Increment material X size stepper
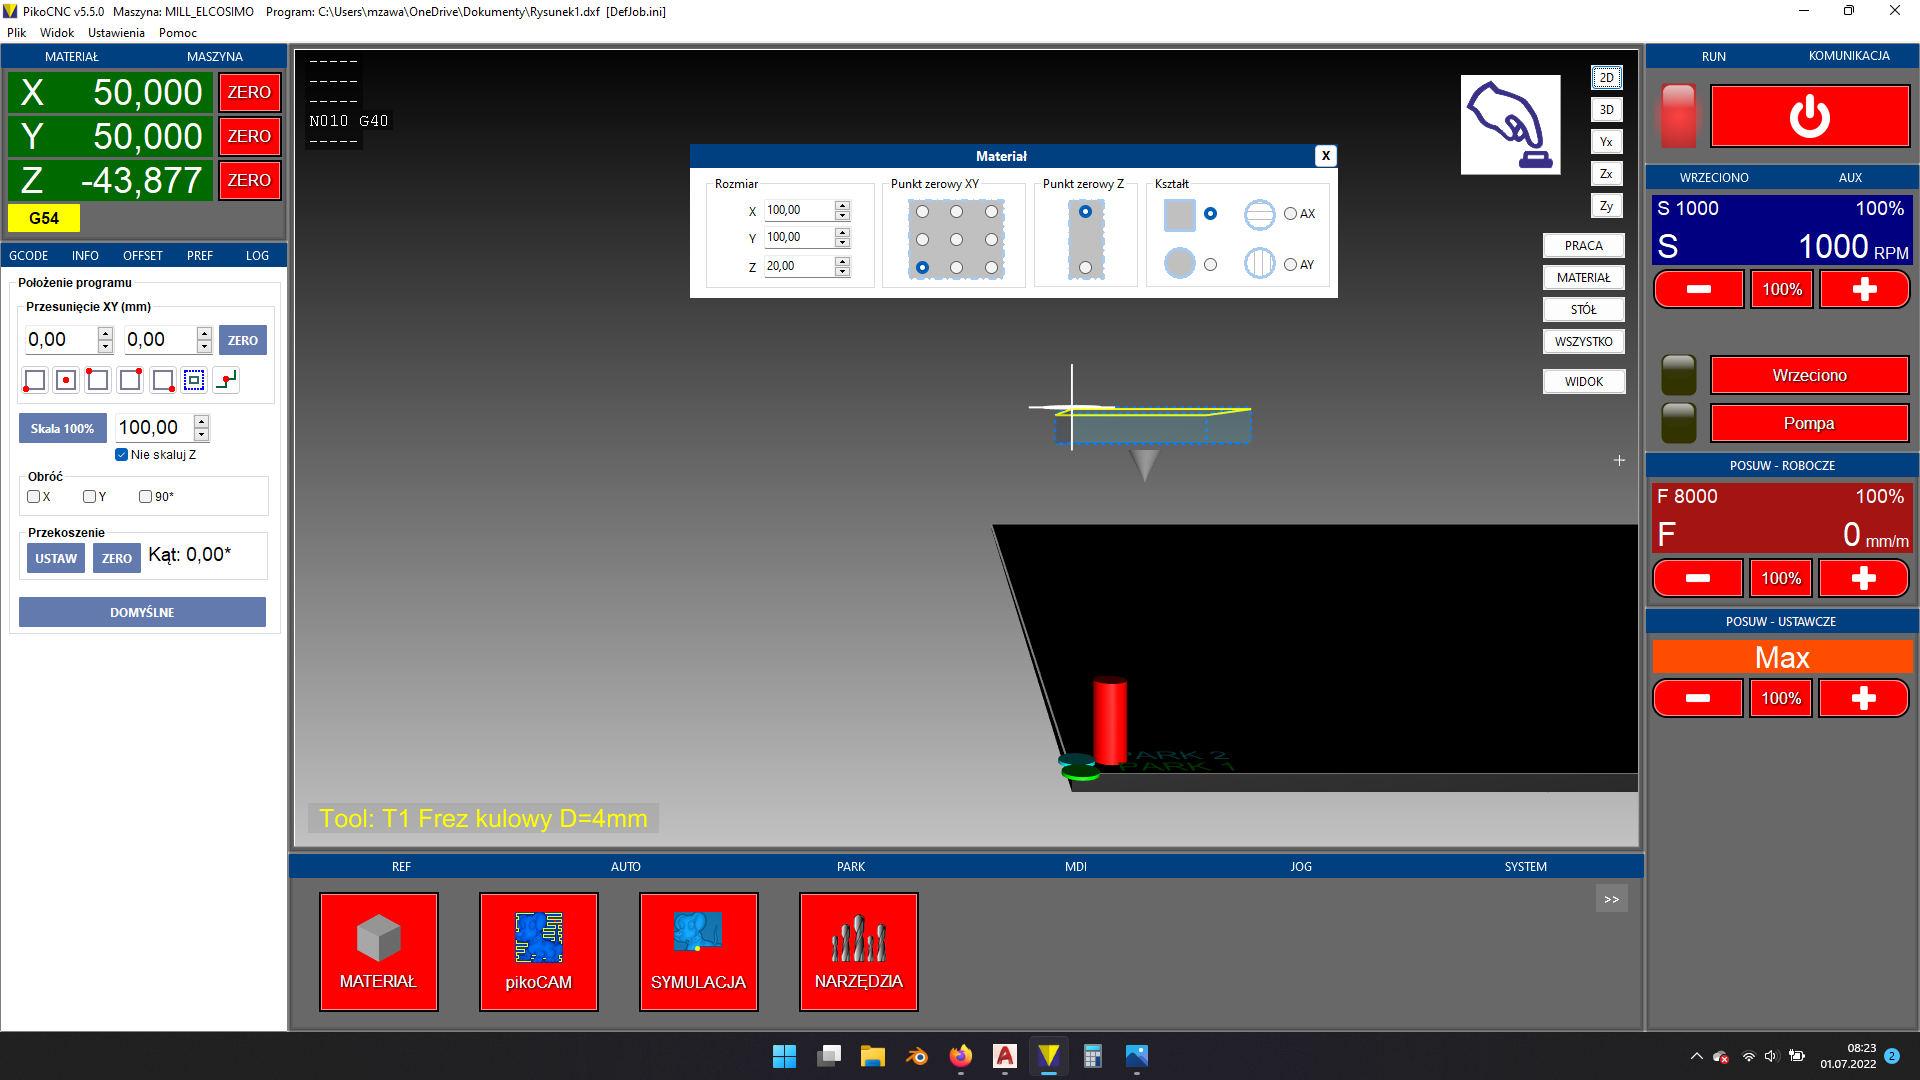 842,205
